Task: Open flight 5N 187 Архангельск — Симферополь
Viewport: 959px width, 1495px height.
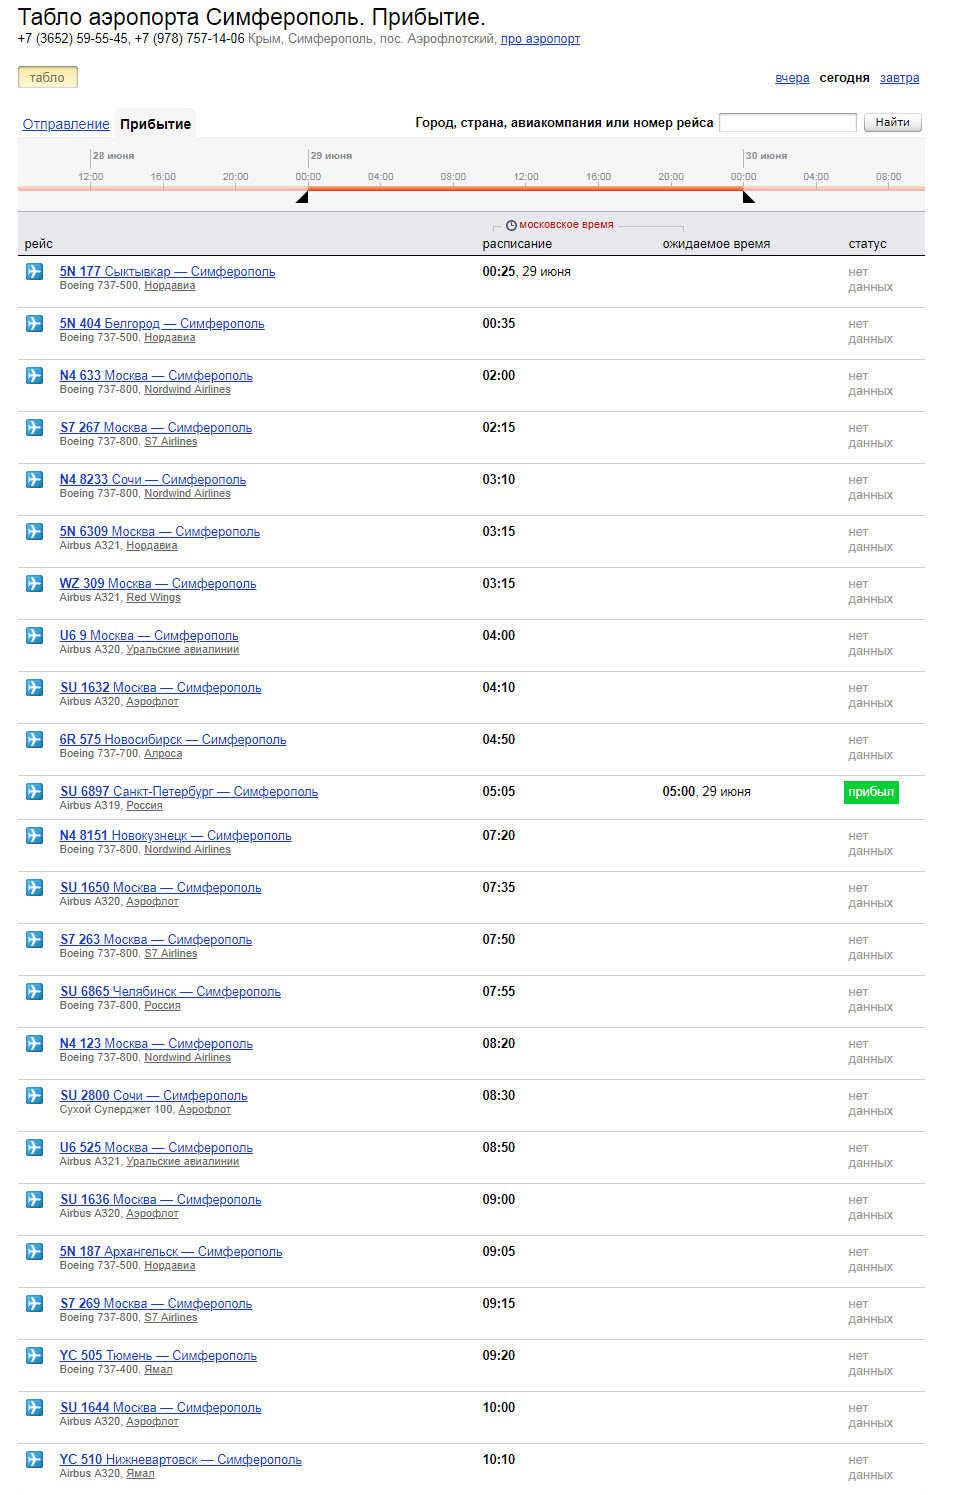Action: tap(171, 1251)
